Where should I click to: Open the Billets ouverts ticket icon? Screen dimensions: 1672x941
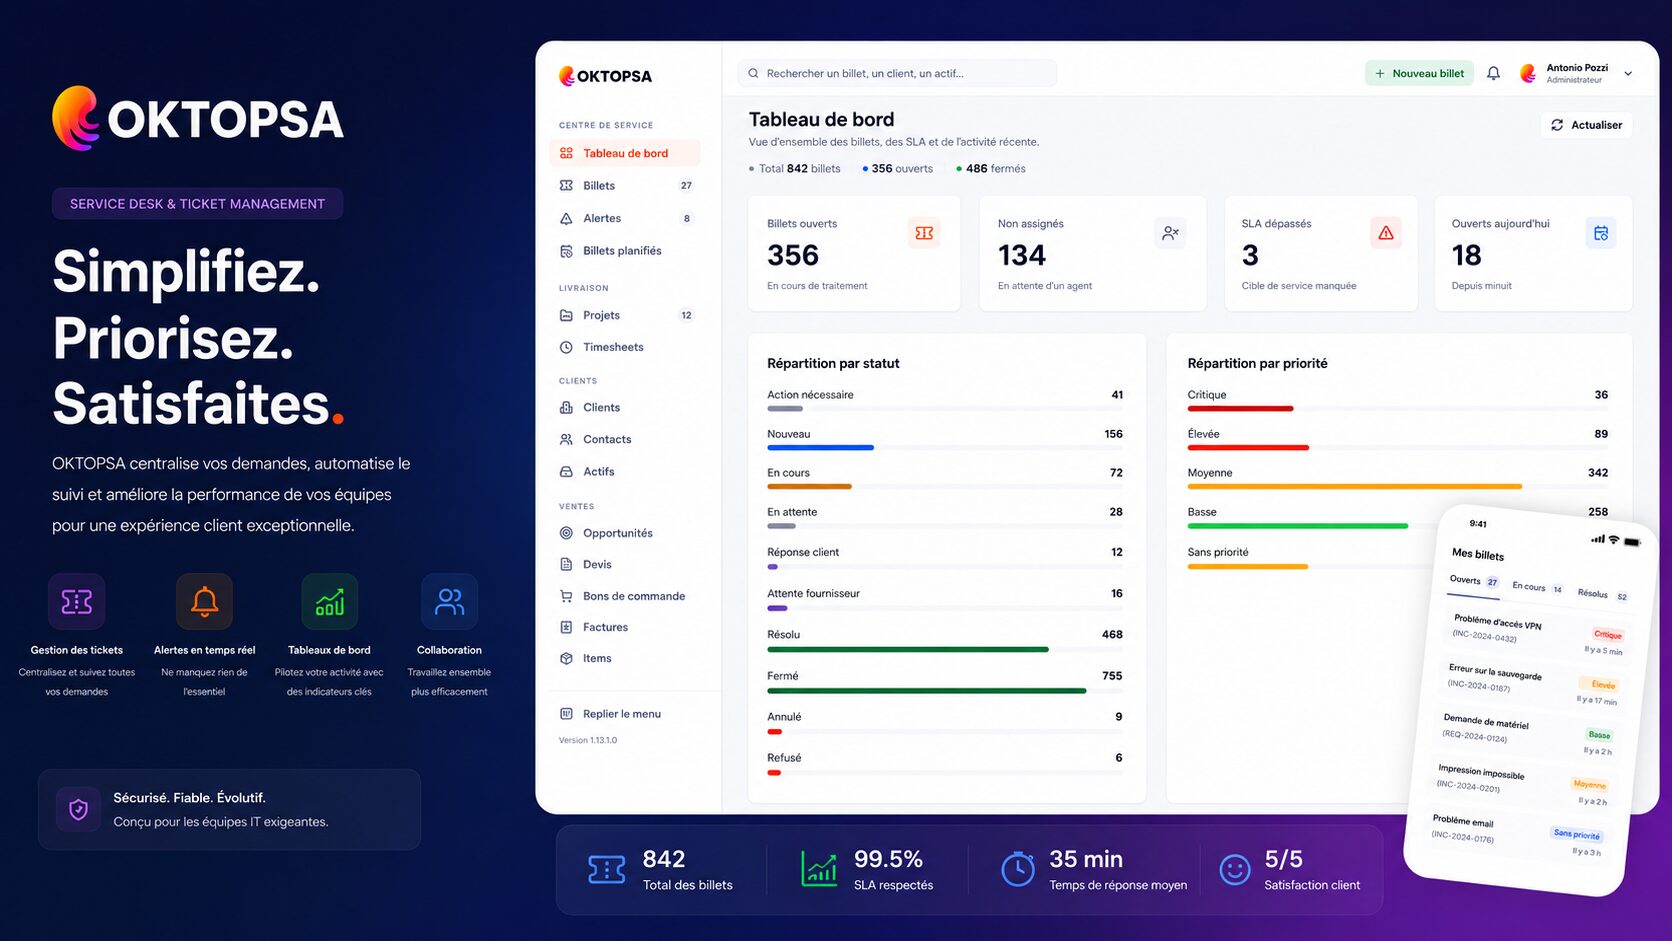[924, 233]
